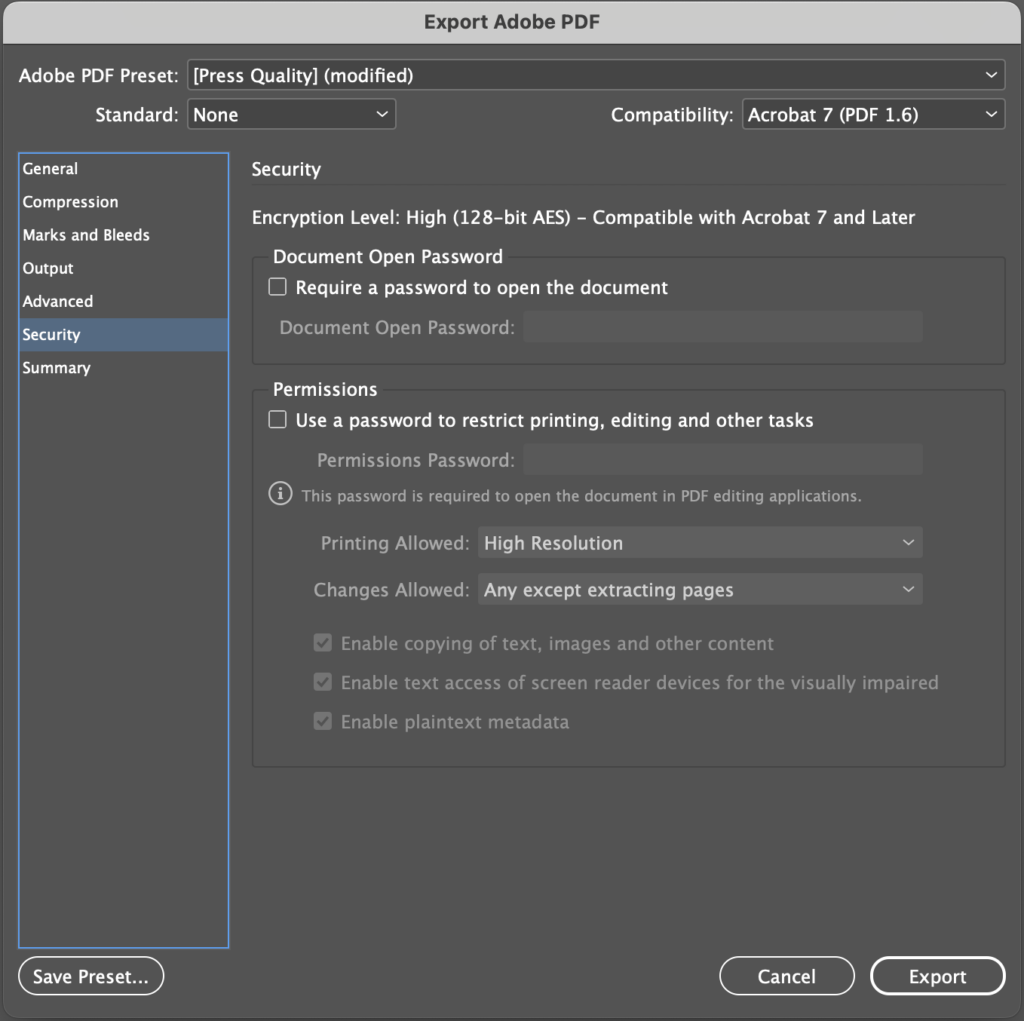Click Export to create the PDF
The height and width of the screenshot is (1021, 1024).
tap(937, 975)
